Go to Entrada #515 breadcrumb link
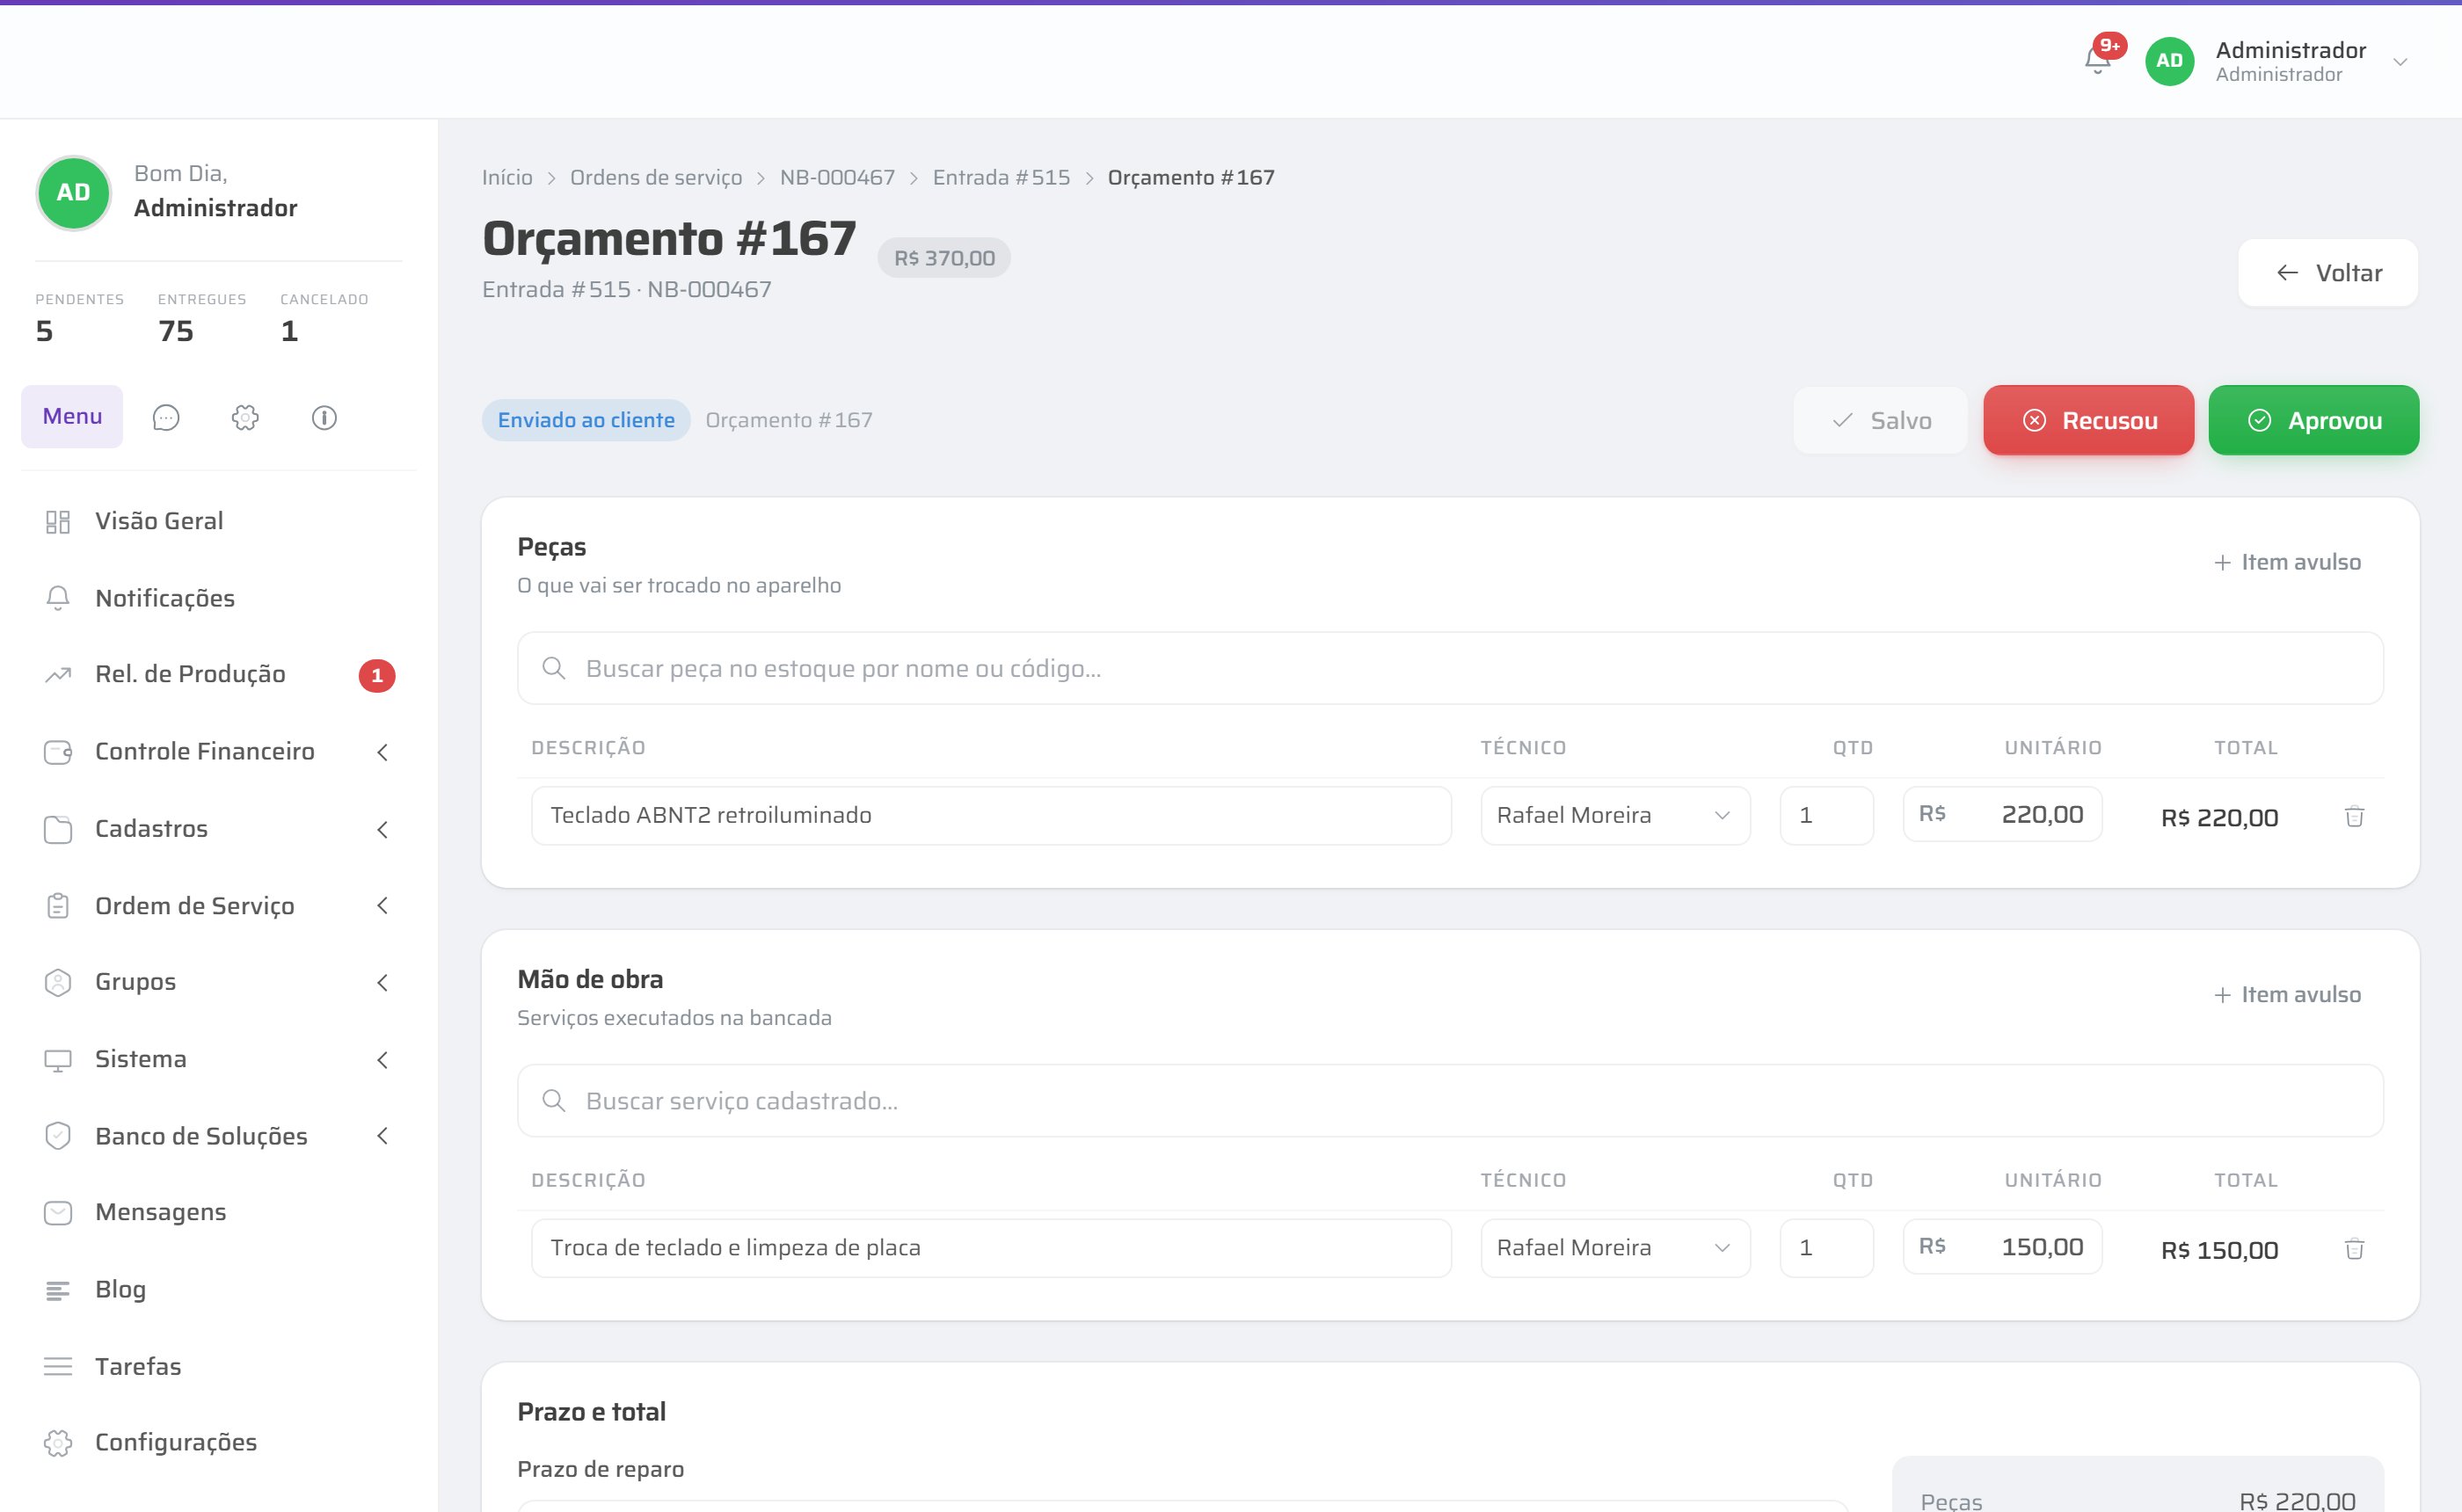2462x1512 pixels. click(x=1001, y=178)
